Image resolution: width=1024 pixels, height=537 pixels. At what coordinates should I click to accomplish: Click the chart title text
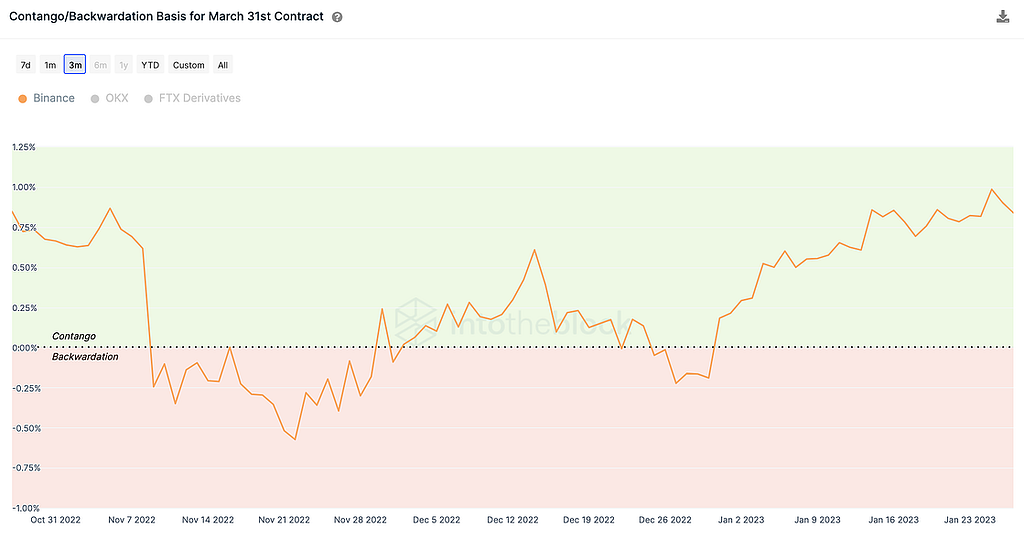click(x=166, y=18)
